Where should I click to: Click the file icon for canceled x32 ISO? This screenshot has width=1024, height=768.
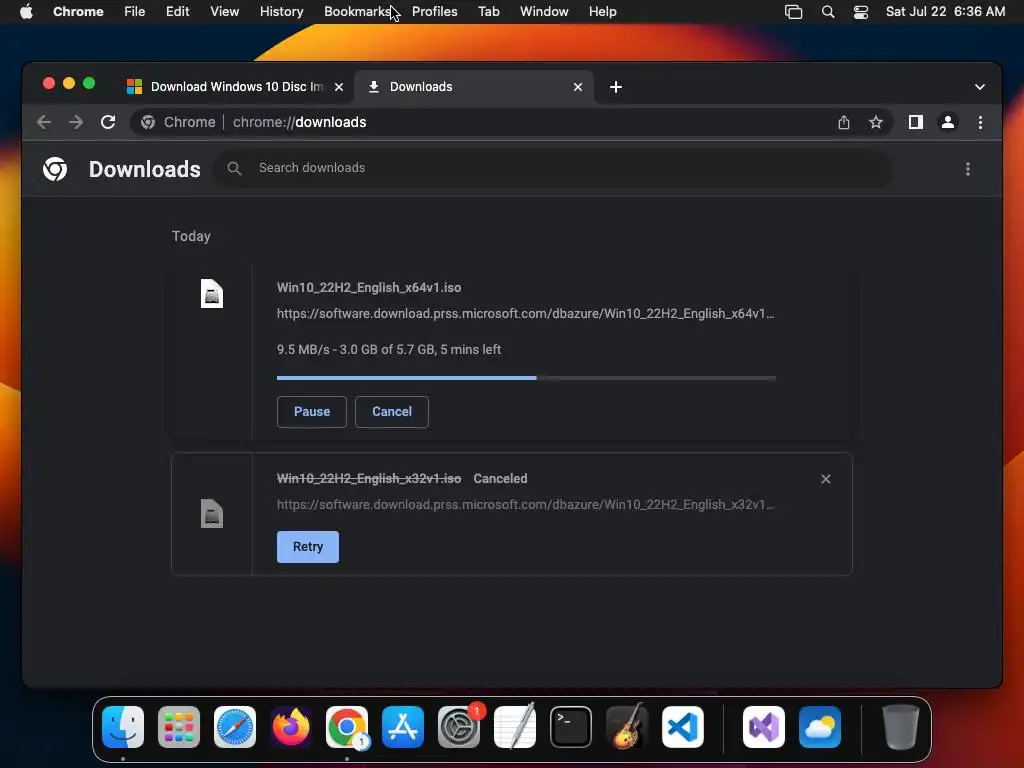point(212,513)
